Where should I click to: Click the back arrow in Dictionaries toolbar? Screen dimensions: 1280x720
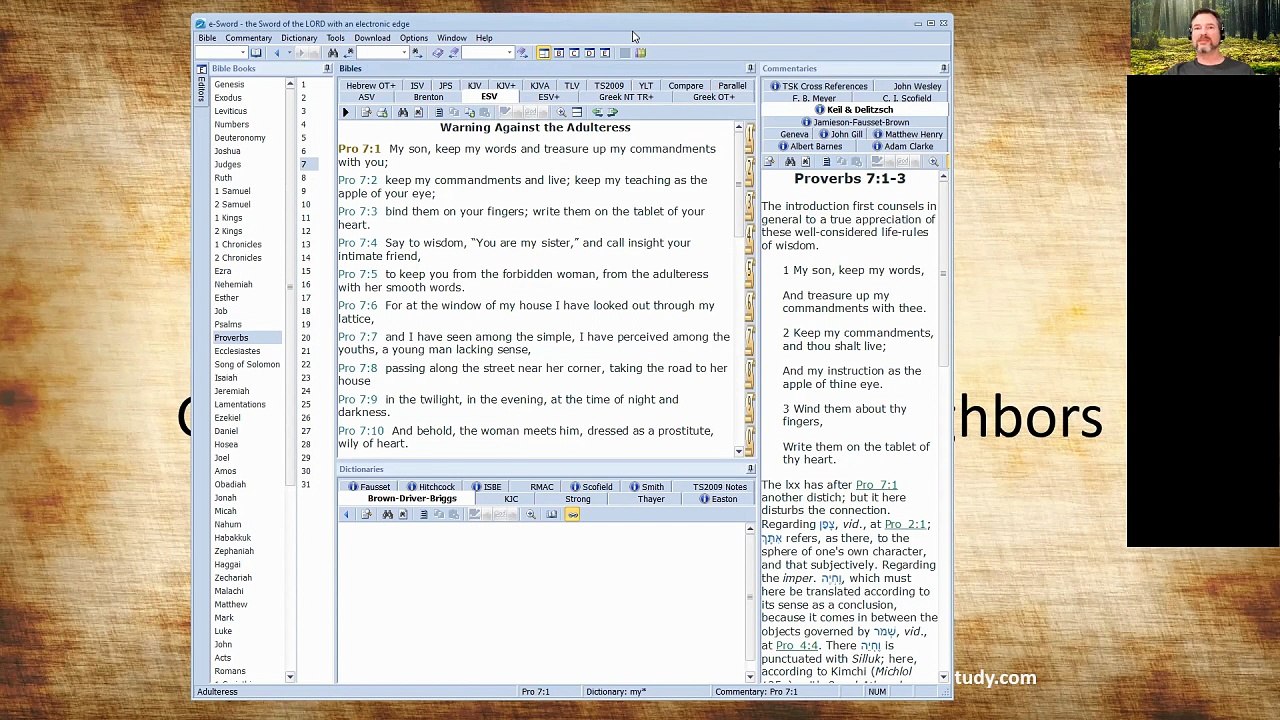coord(346,514)
